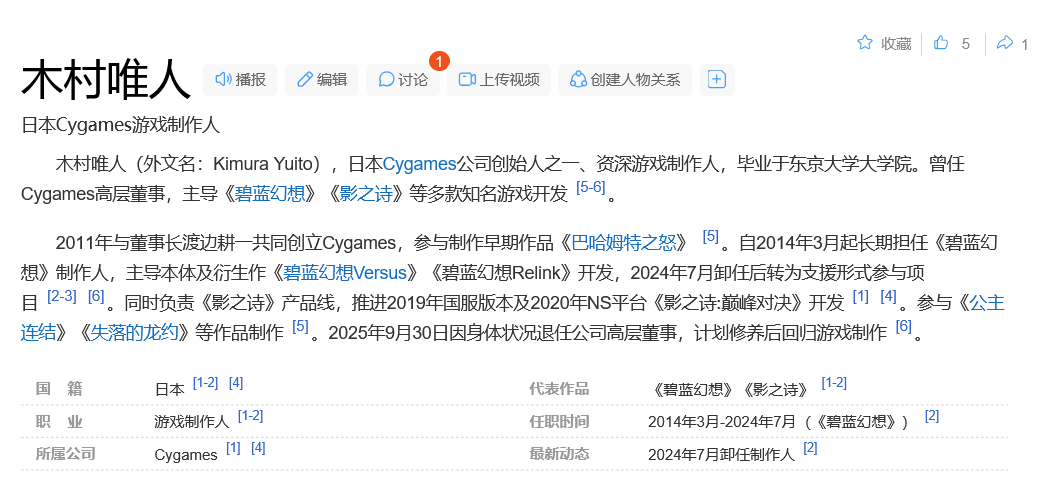The image size is (1043, 491).
Task: Click the value 日本 in 国籍 row
Action: point(170,389)
